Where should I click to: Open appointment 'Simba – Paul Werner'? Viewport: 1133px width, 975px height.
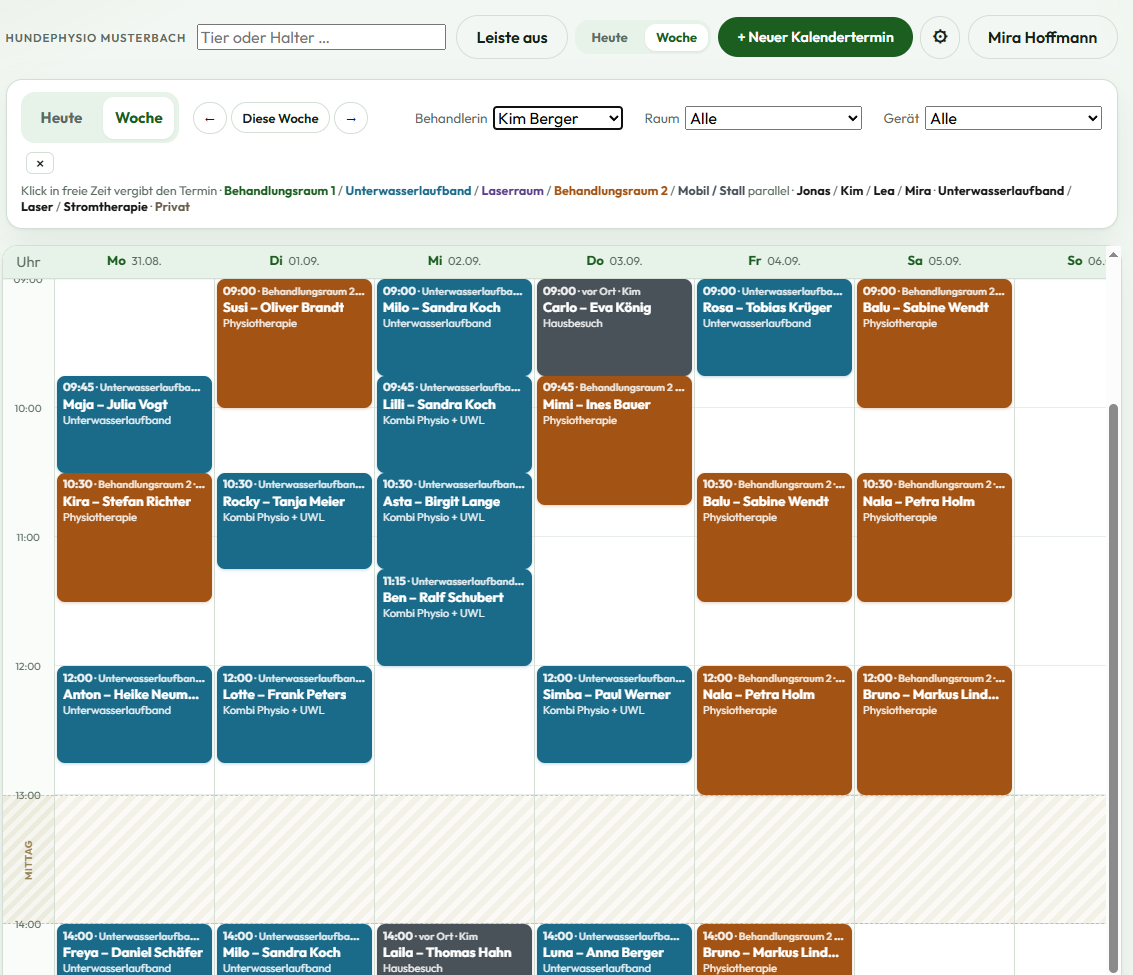click(614, 714)
